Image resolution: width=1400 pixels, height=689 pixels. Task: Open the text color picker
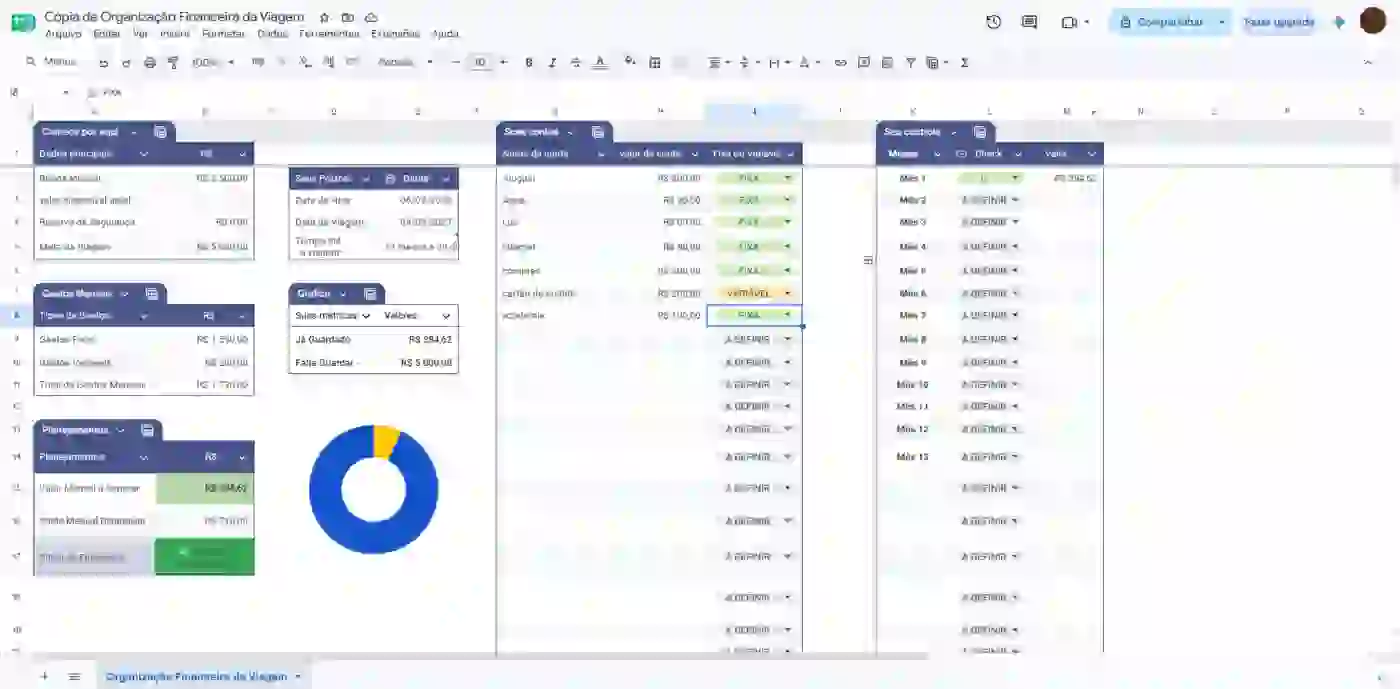click(x=600, y=62)
